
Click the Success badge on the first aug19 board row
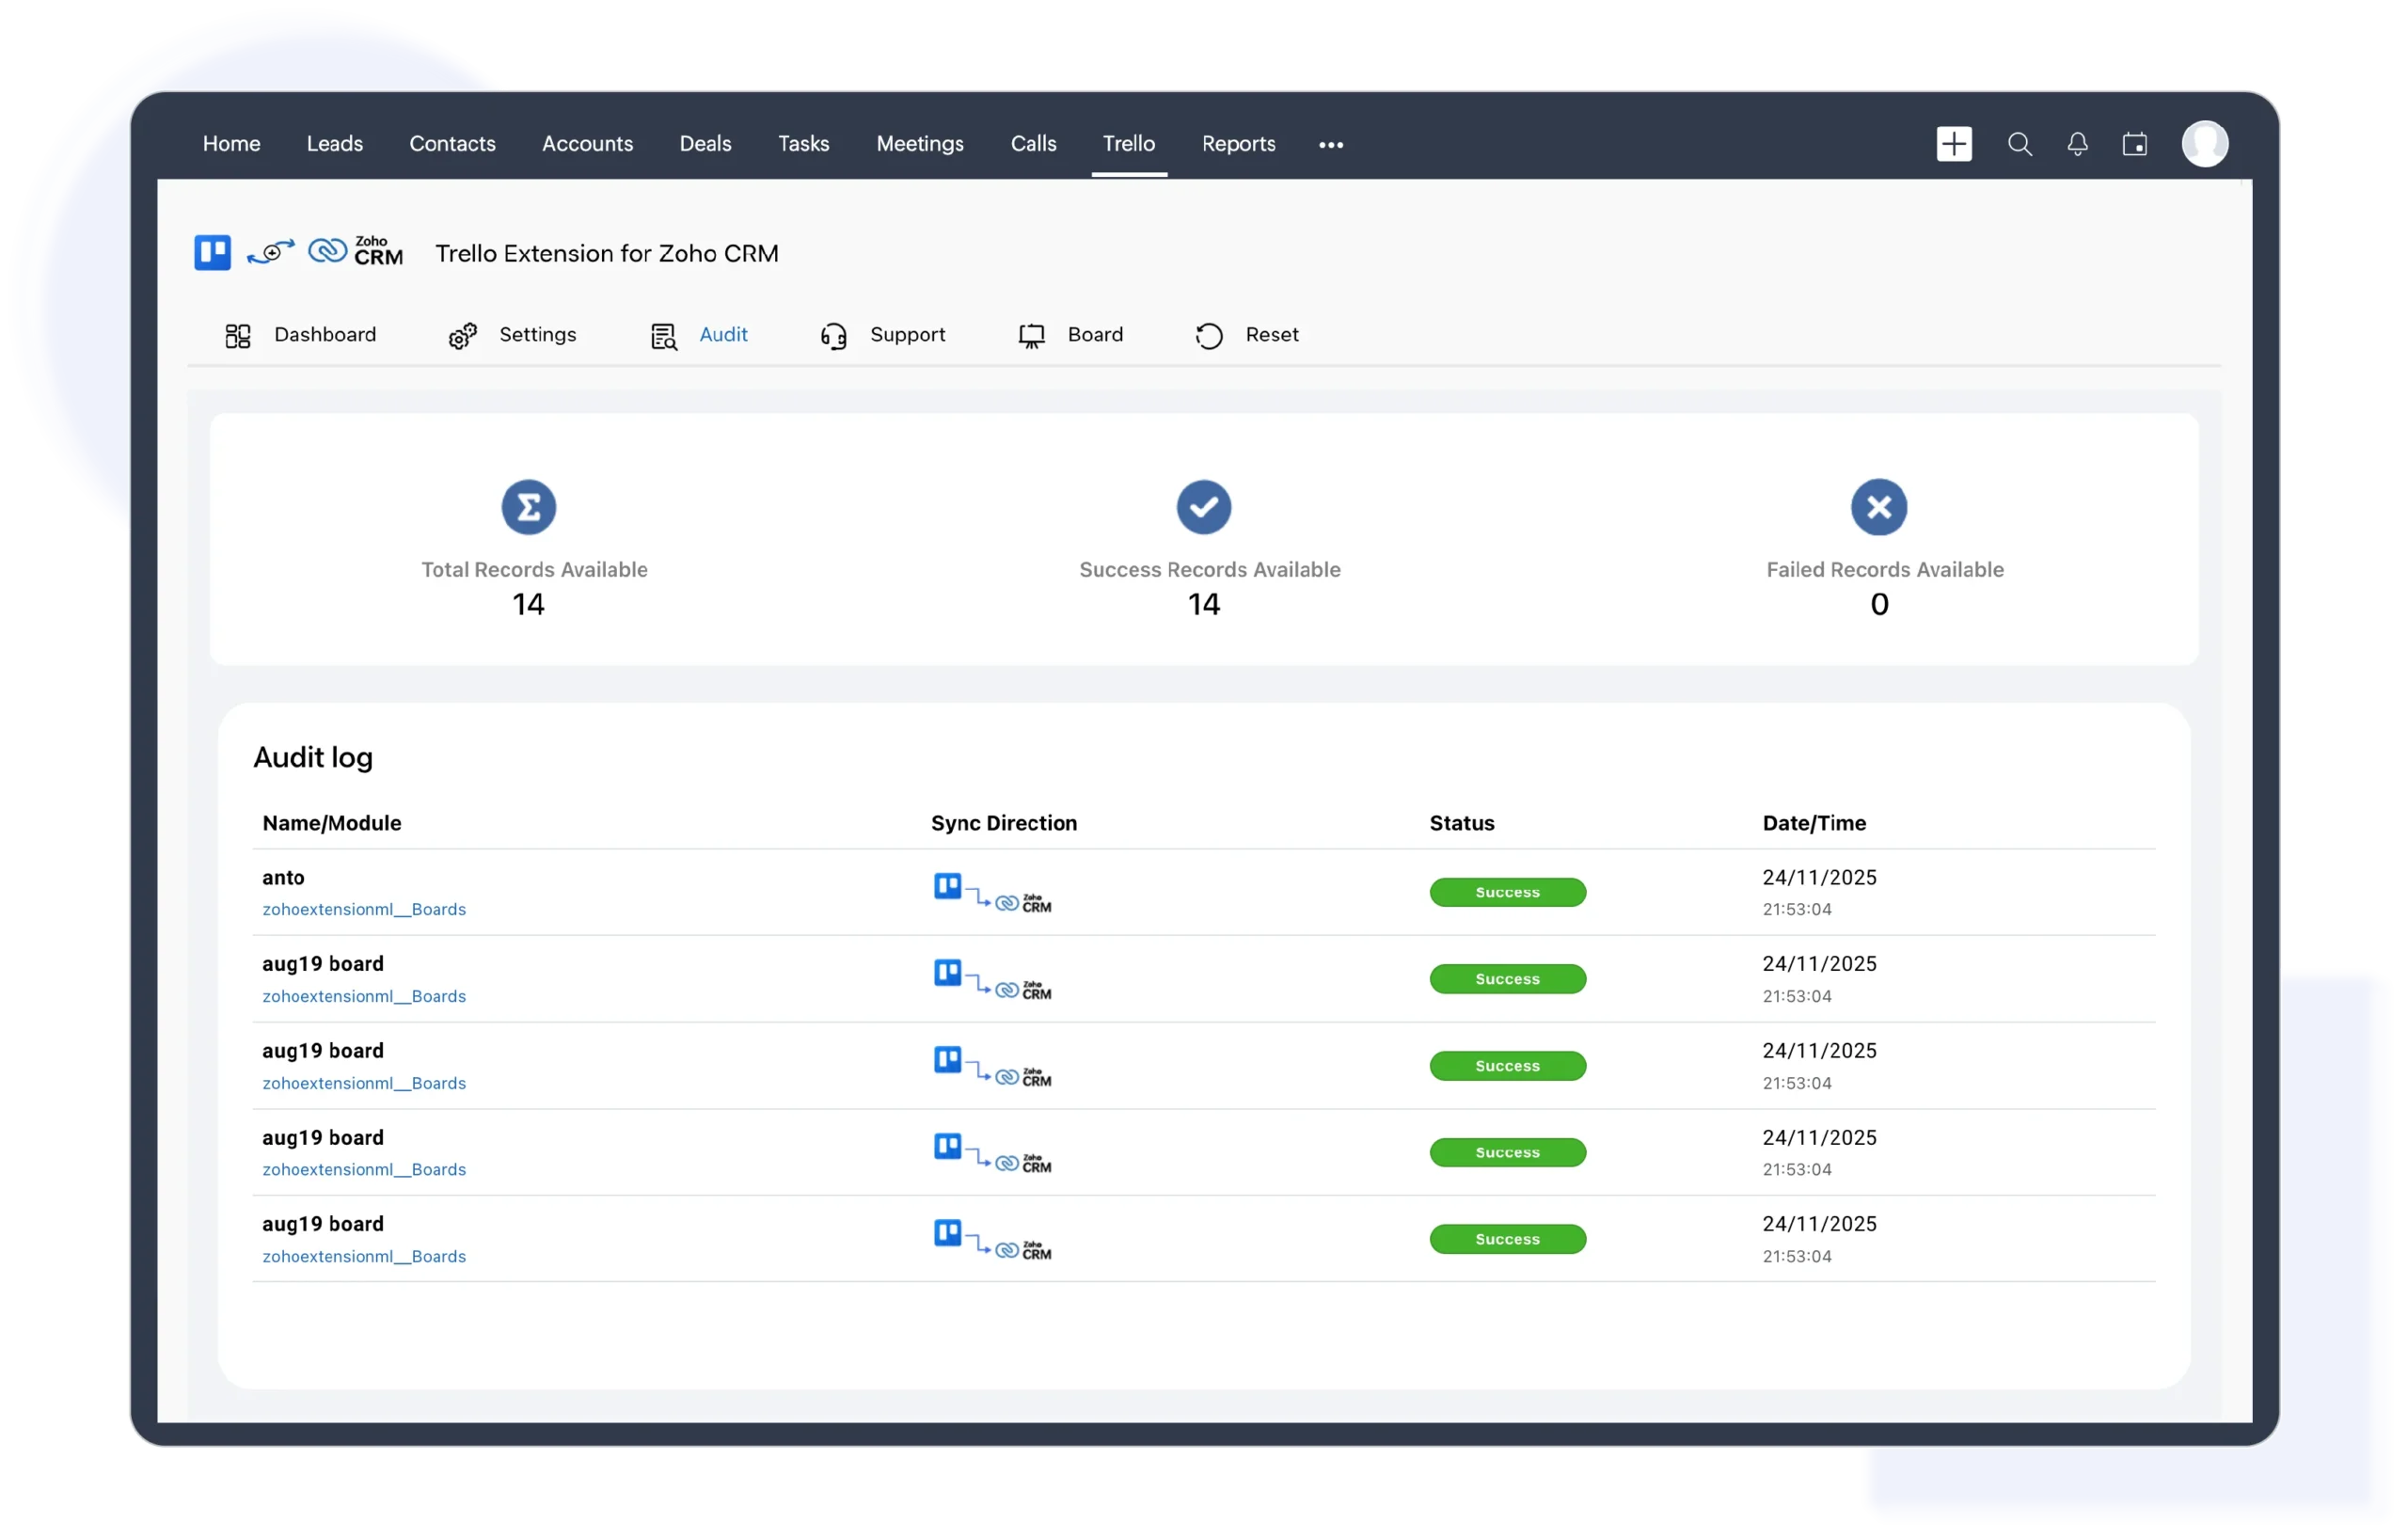1507,978
